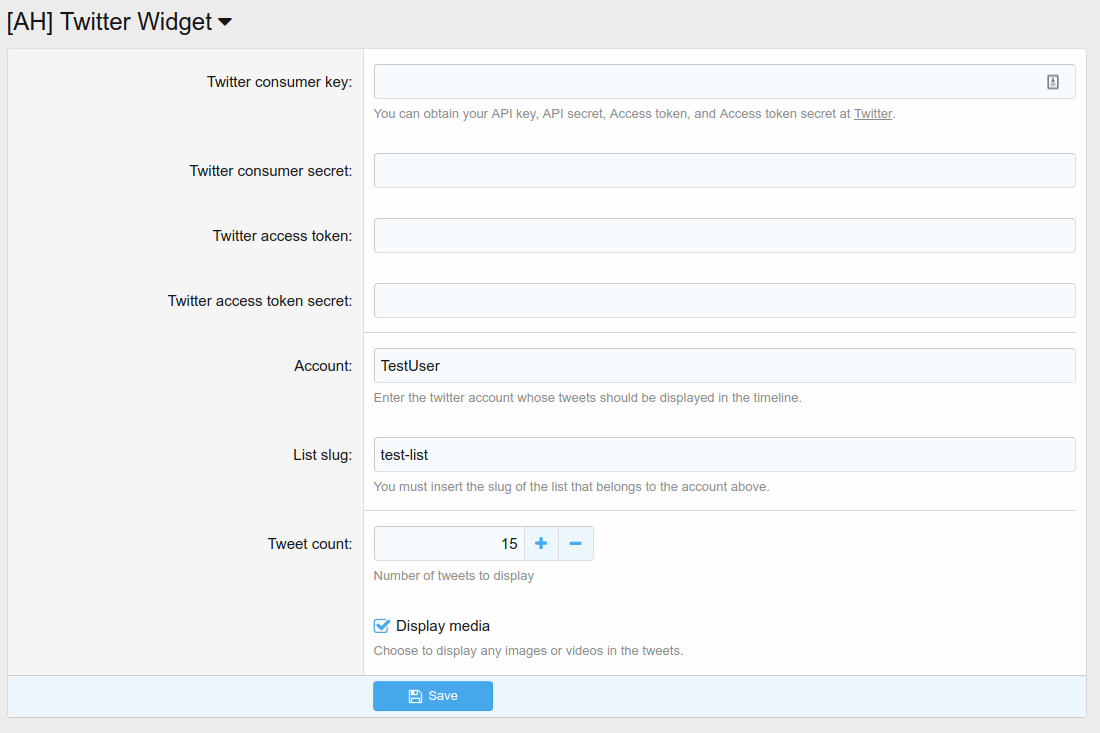Click the Tweet count number box showing 15

[x=449, y=544]
